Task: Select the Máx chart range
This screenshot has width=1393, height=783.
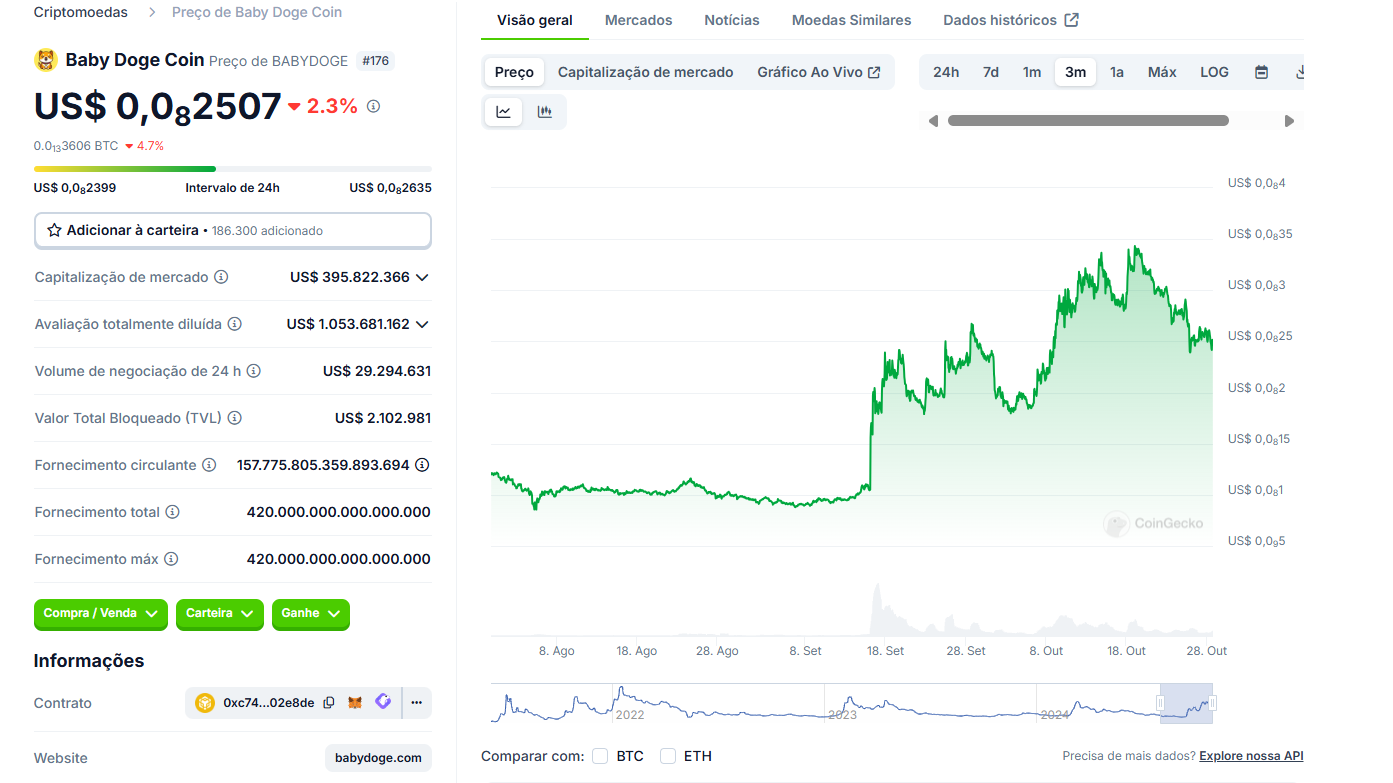Action: pyautogui.click(x=1162, y=72)
